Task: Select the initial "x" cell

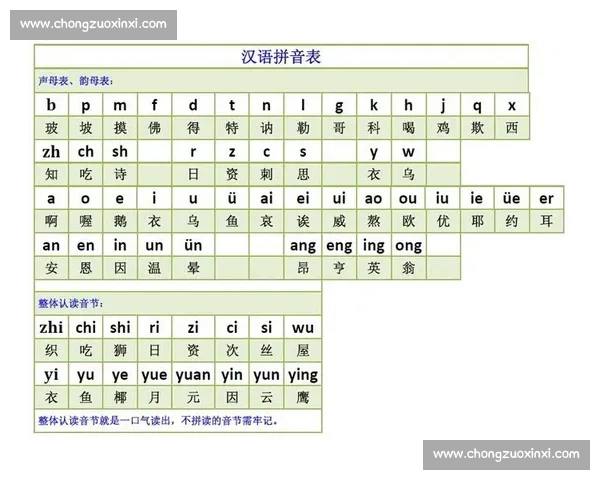Action: coord(512,105)
